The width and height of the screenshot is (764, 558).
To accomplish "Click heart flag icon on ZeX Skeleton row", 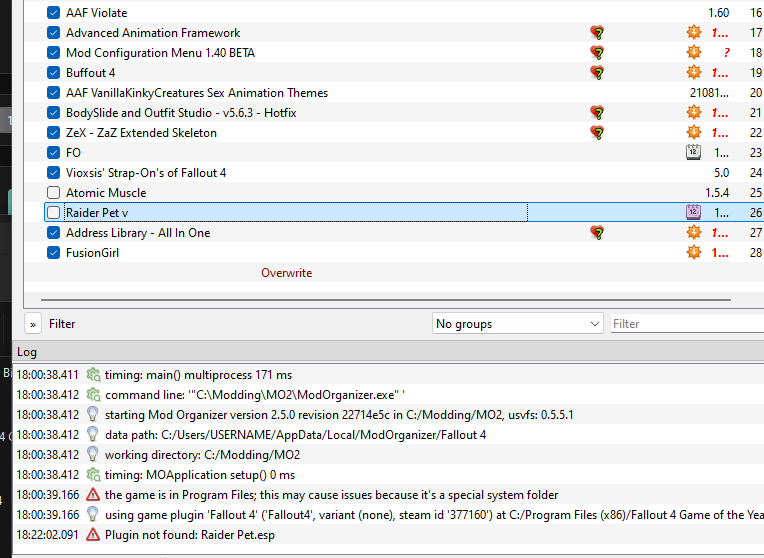I will [597, 133].
